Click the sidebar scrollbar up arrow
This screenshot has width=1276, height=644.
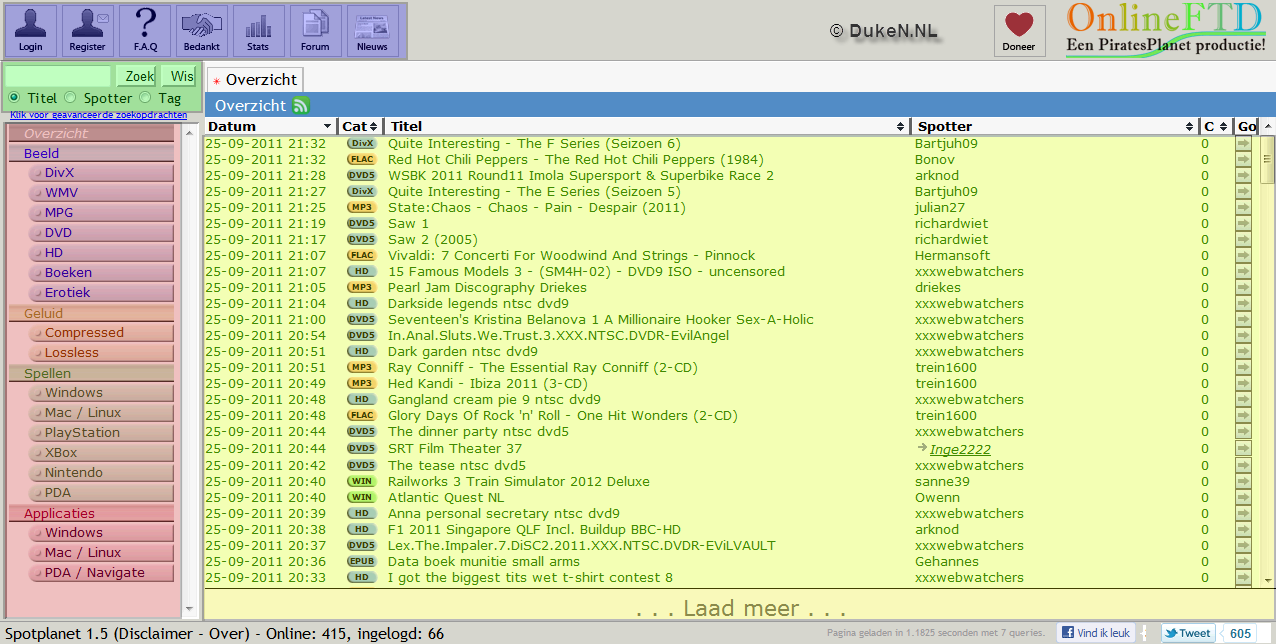tap(190, 131)
